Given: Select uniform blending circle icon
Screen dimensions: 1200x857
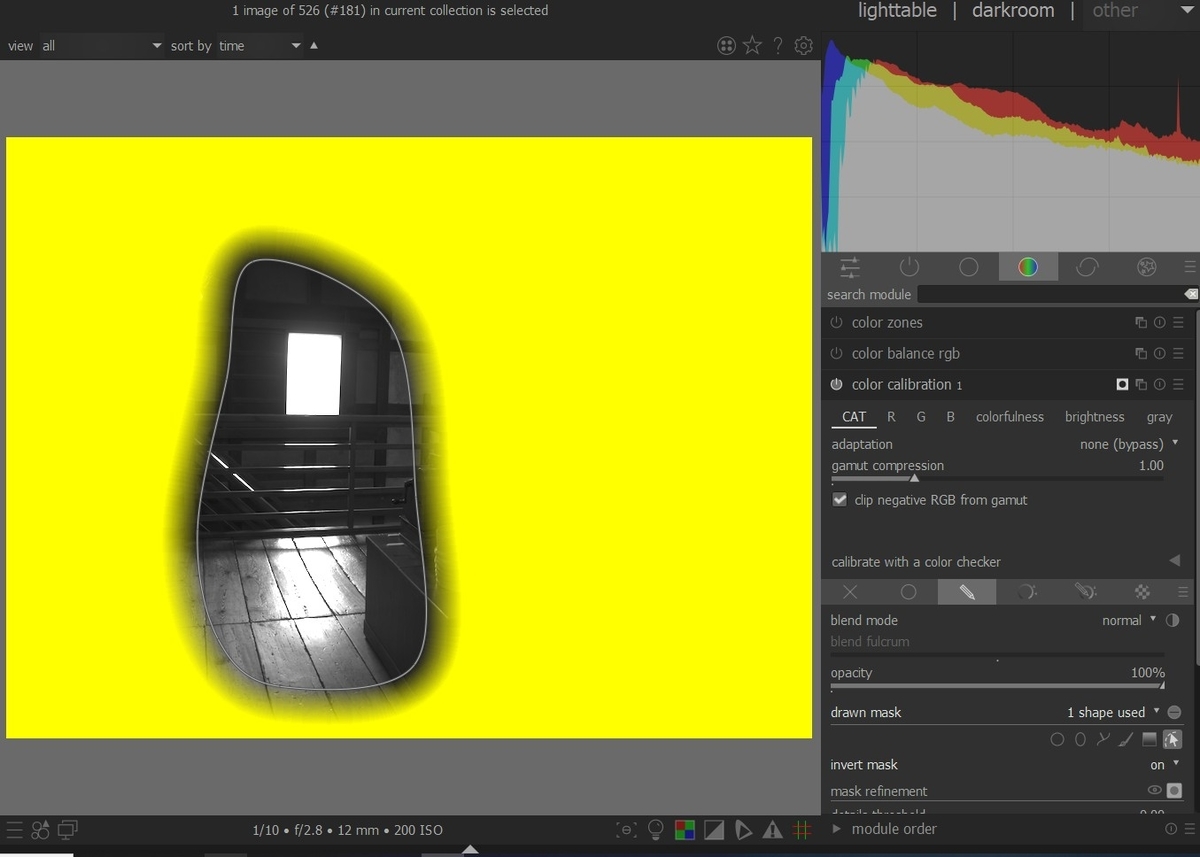Looking at the screenshot, I should point(908,592).
